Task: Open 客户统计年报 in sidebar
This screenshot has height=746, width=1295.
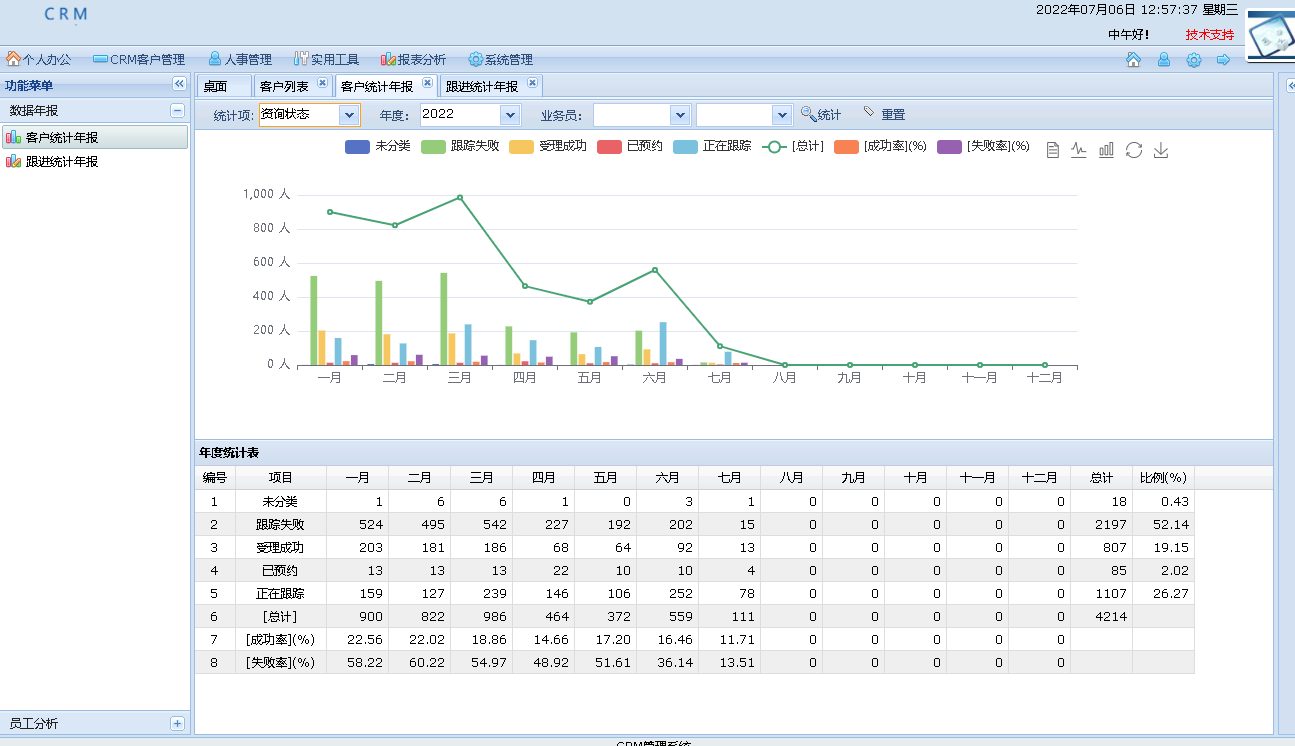Action: (95, 137)
